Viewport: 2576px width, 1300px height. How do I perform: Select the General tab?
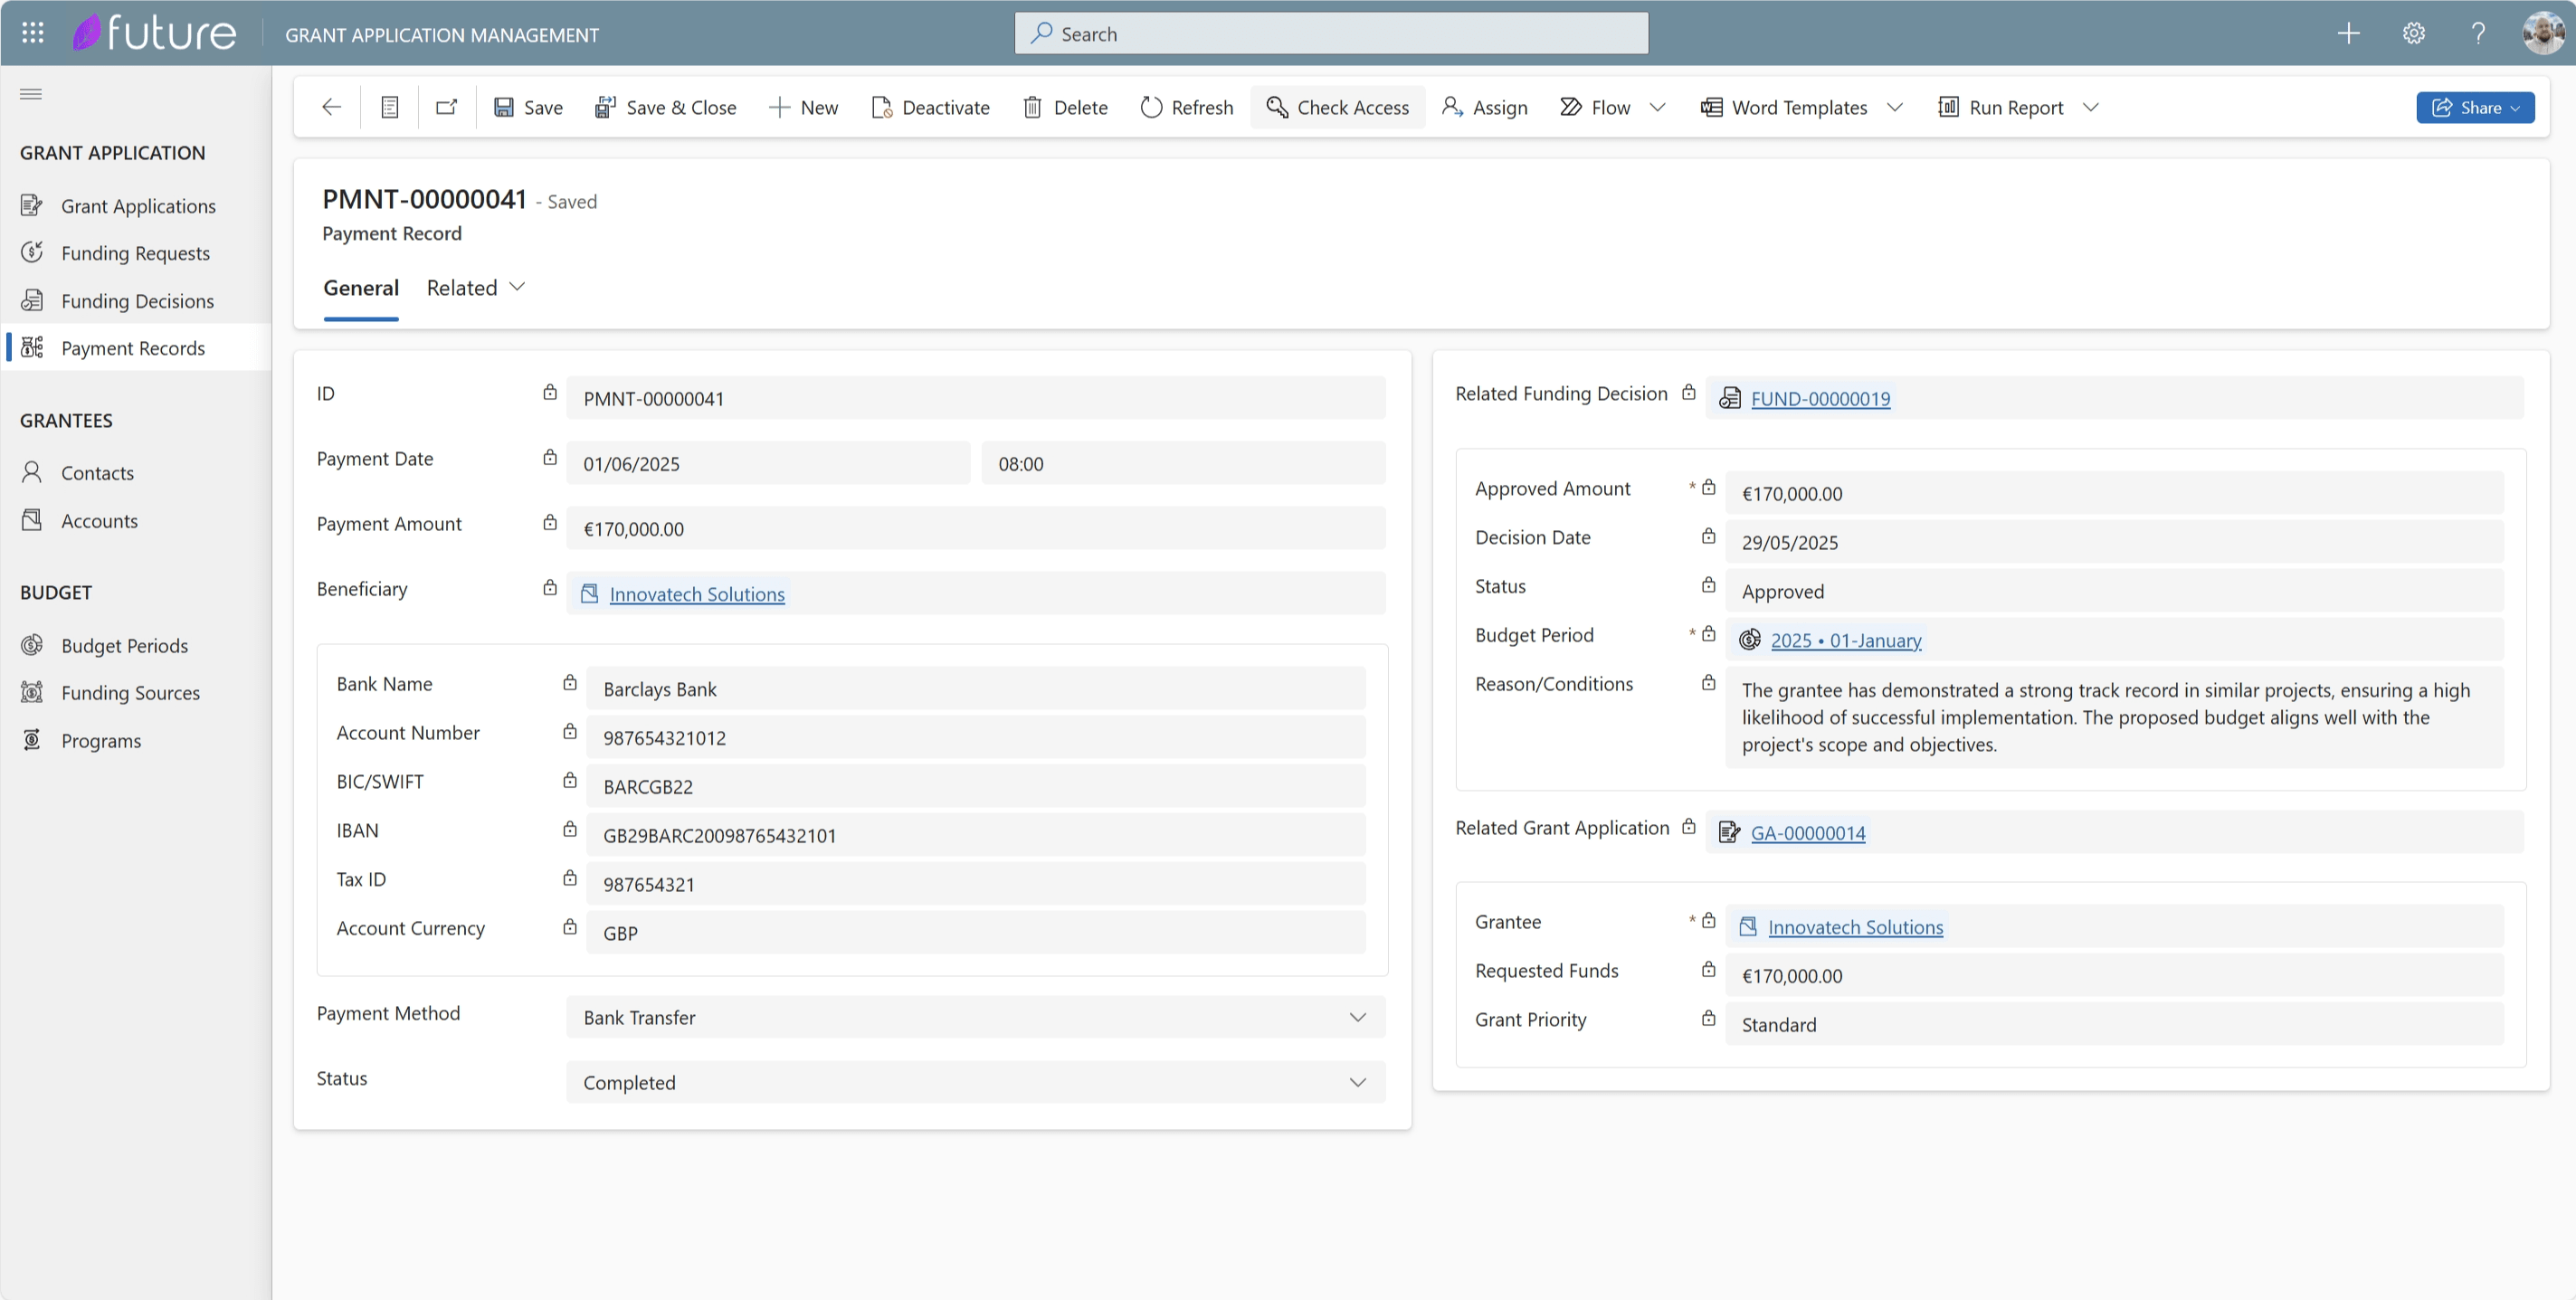click(x=360, y=287)
